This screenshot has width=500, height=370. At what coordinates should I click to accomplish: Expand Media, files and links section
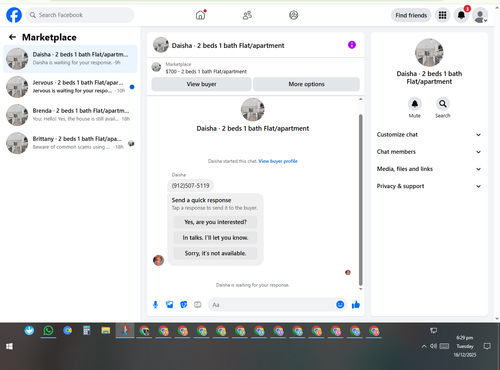pyautogui.click(x=429, y=169)
